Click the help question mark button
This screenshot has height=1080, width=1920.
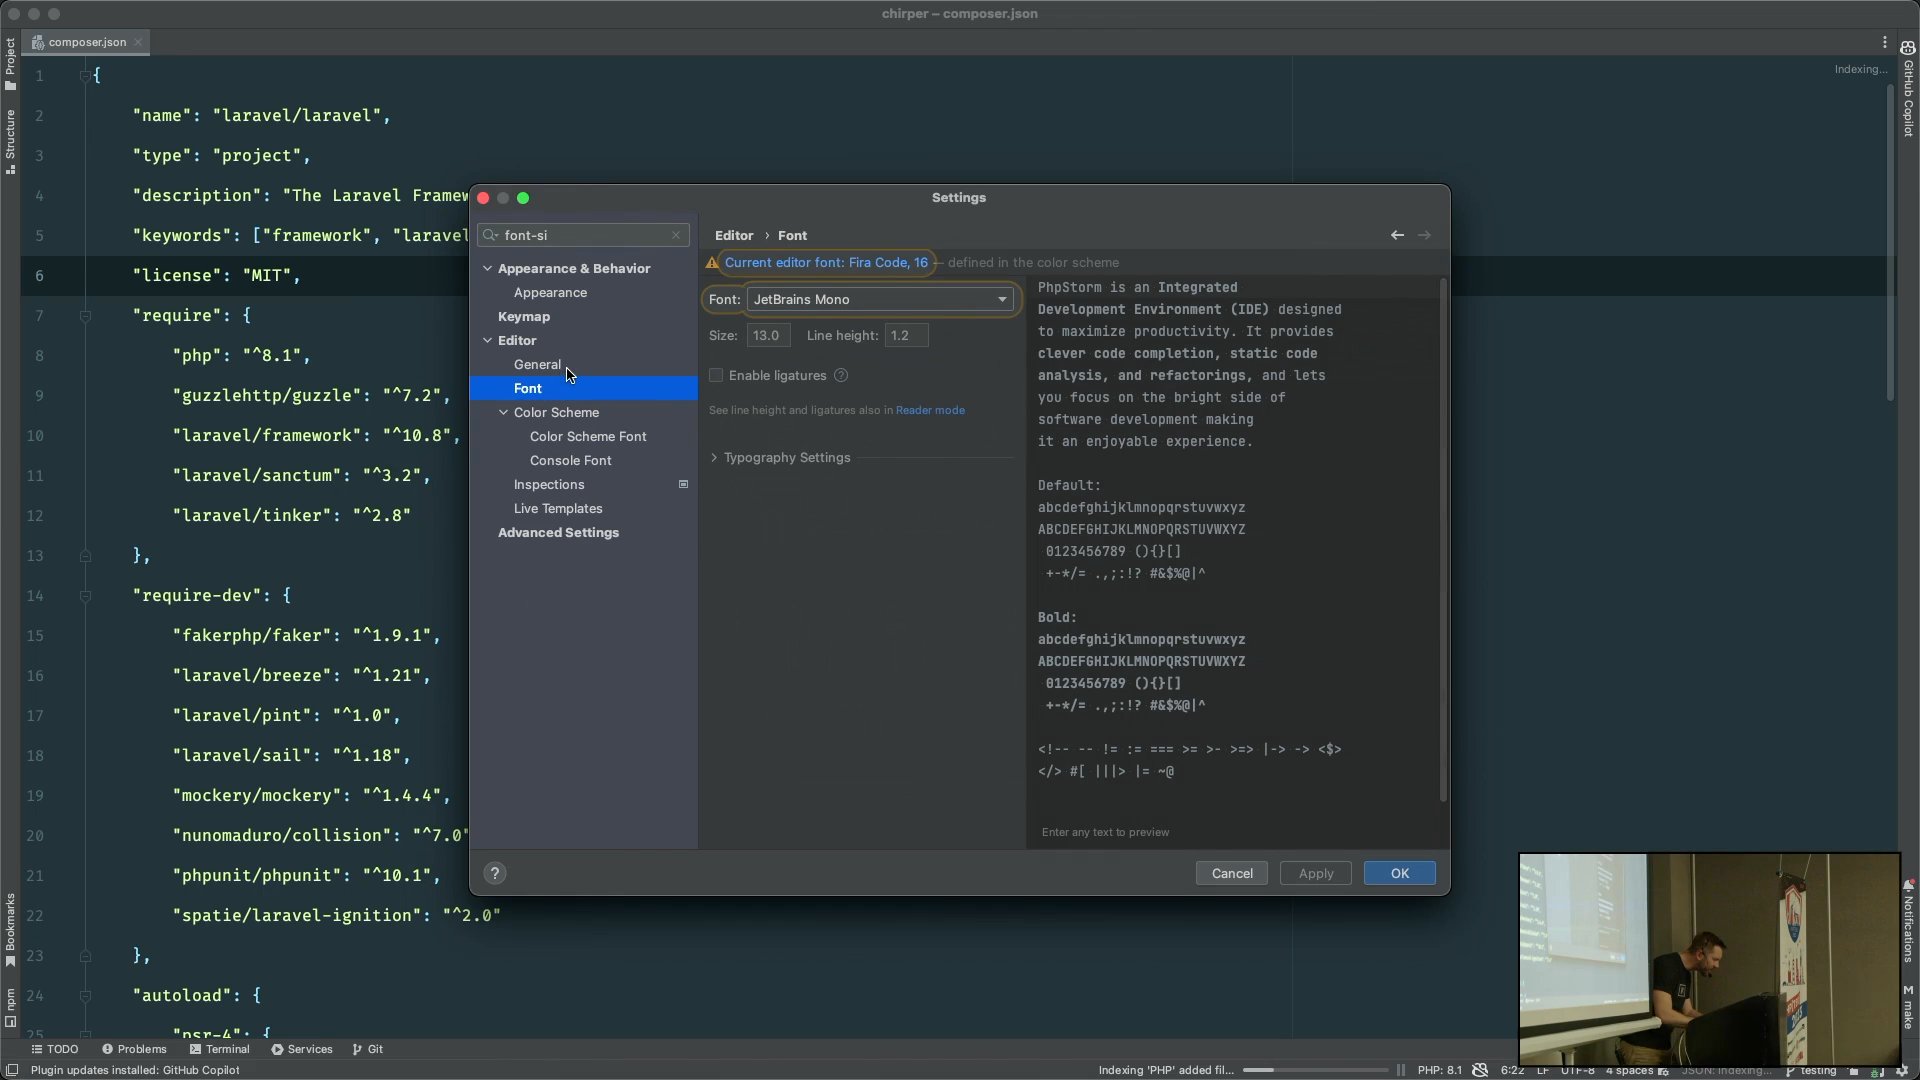point(495,873)
